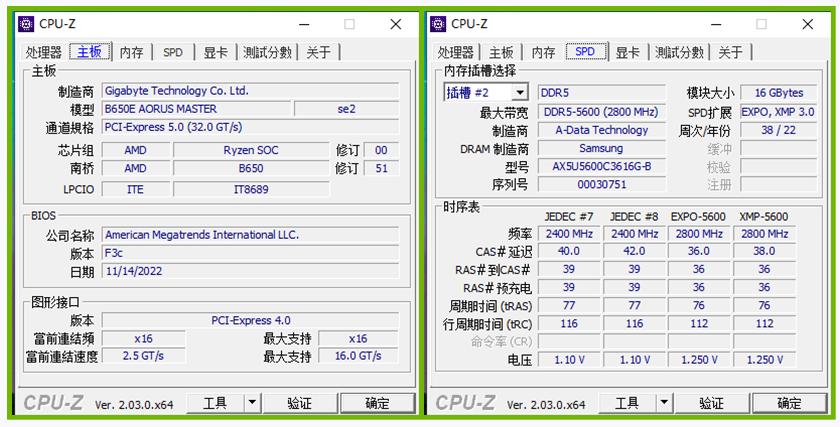Click American Megatrends International LLC. field
The image size is (840, 427).
pyautogui.click(x=250, y=235)
